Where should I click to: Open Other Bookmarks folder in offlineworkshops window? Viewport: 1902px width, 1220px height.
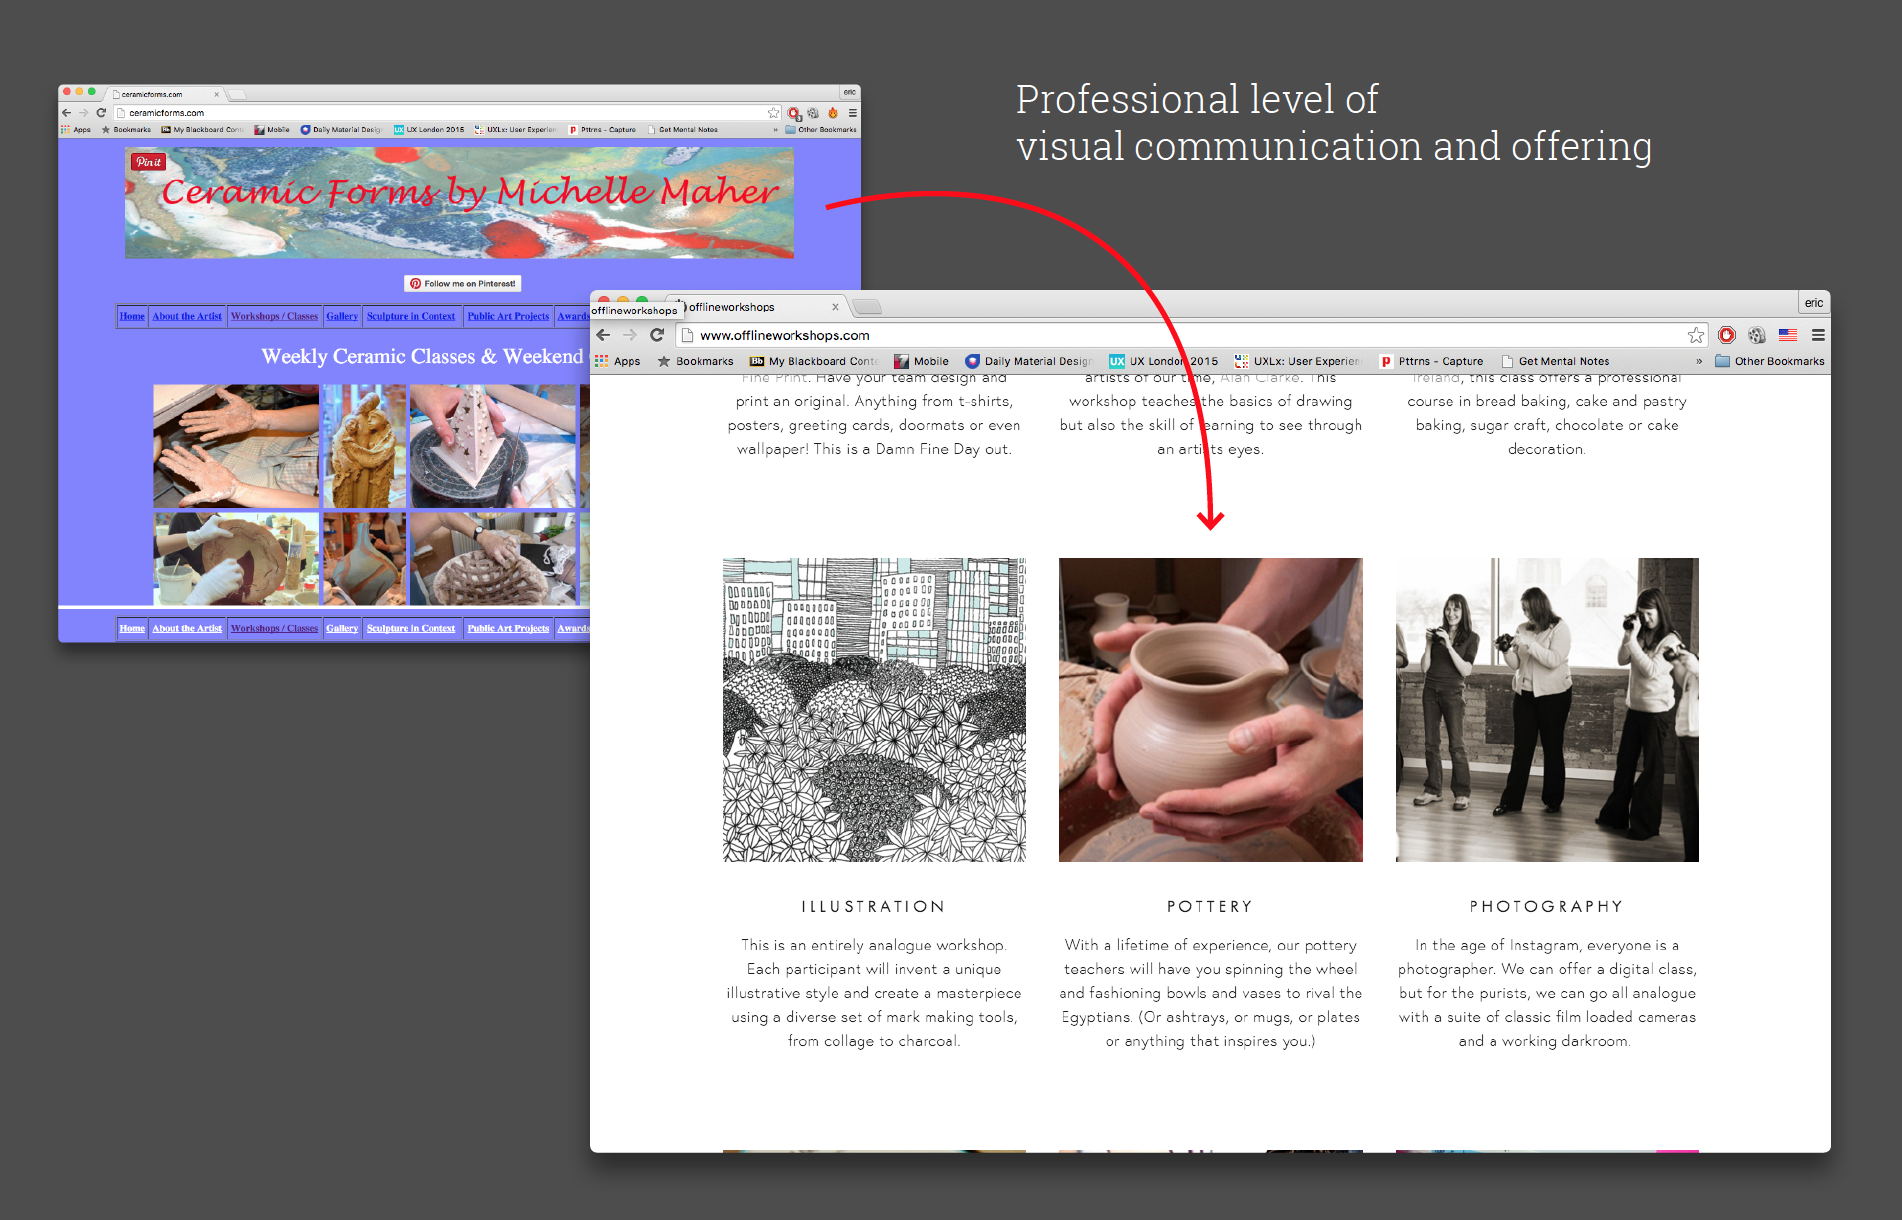[1770, 361]
